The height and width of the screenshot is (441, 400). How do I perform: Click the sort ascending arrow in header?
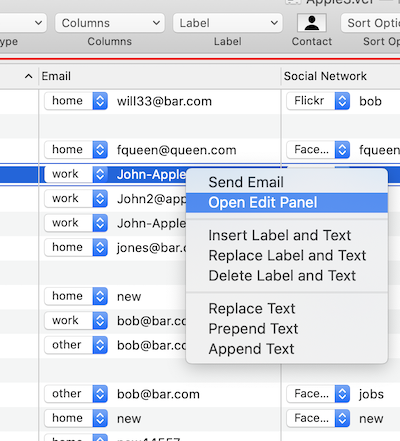point(29,76)
